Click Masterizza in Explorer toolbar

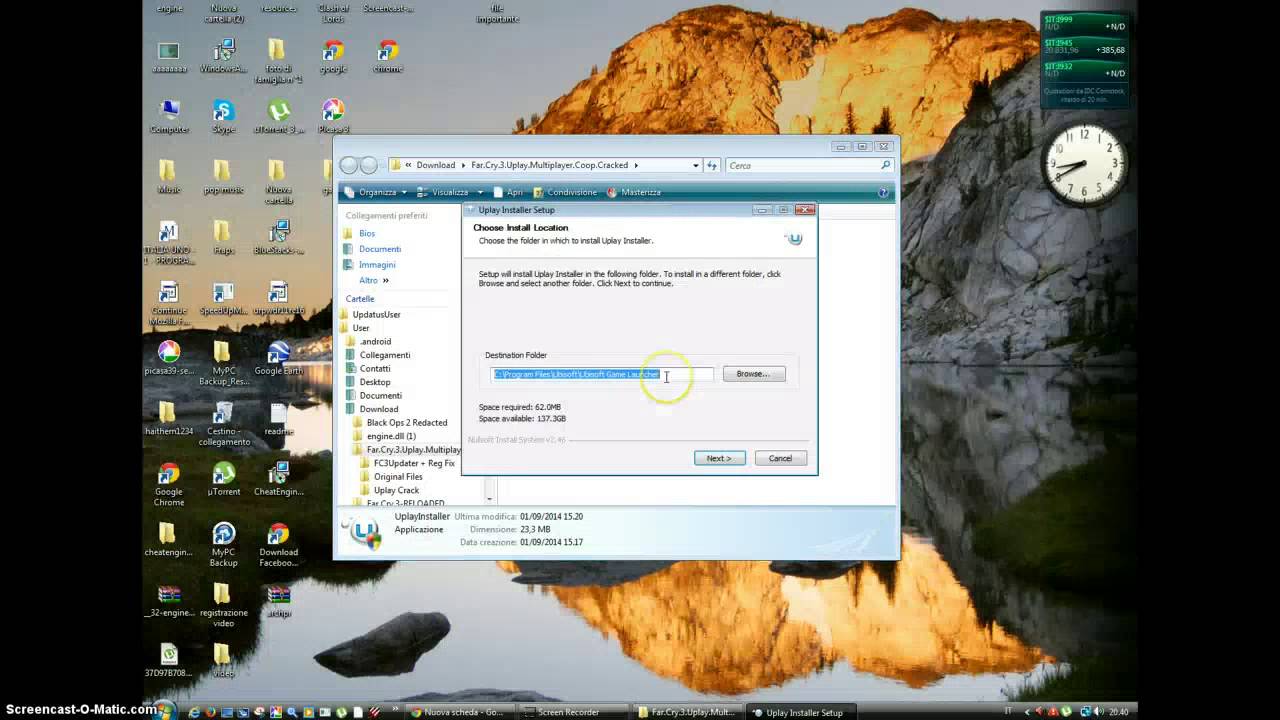tap(633, 192)
